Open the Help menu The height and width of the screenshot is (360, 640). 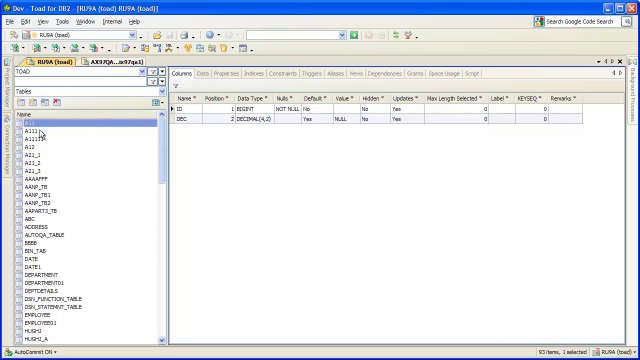click(x=134, y=22)
